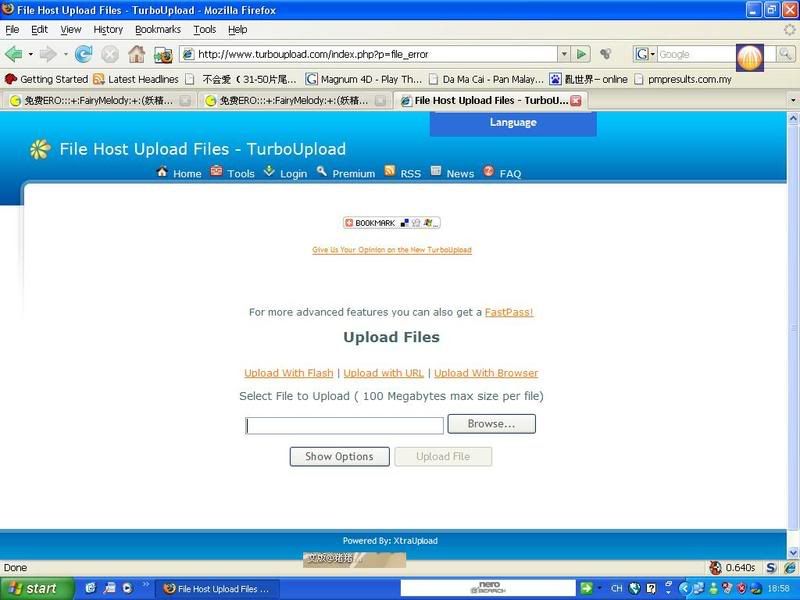800x600 pixels.
Task: Click the Browse... button
Action: (x=491, y=424)
